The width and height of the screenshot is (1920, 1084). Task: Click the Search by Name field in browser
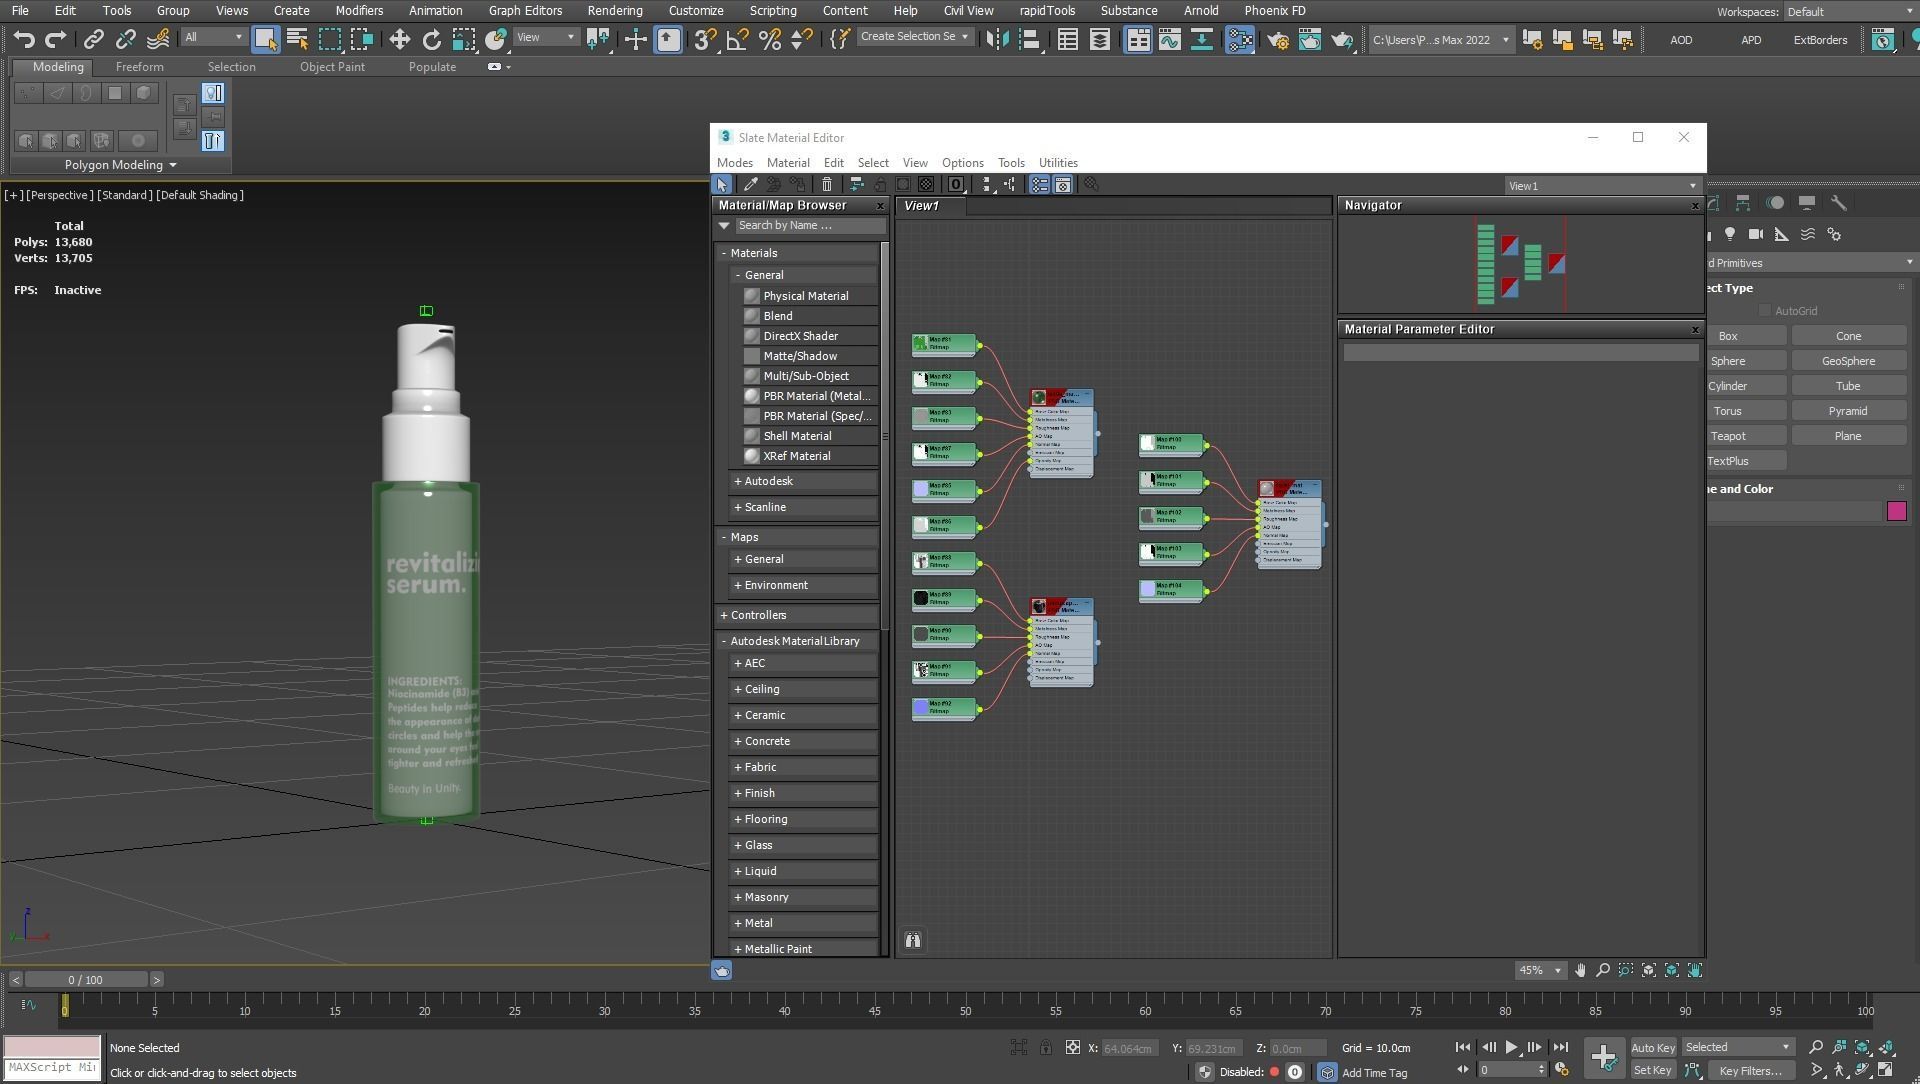(809, 226)
